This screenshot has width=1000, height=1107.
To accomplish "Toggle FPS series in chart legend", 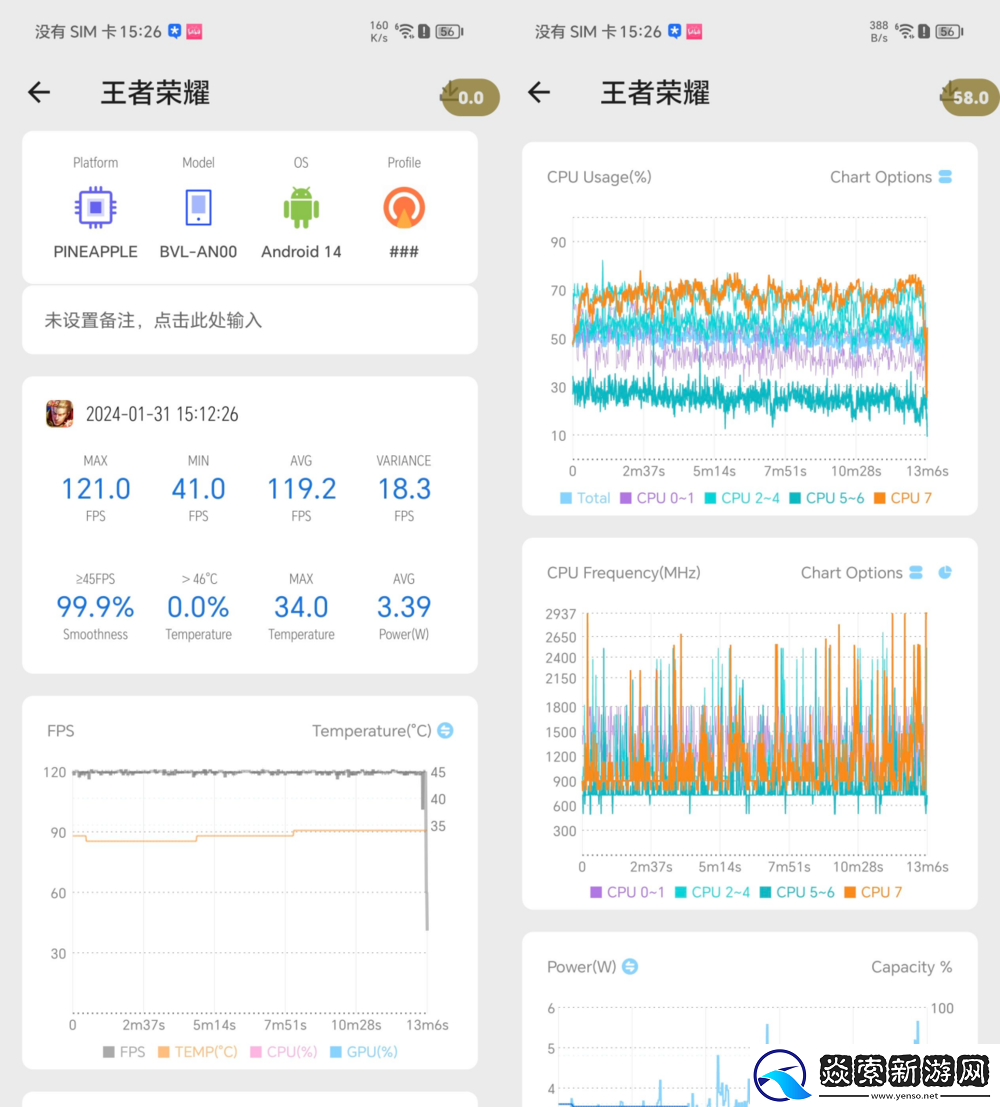I will coord(123,1051).
